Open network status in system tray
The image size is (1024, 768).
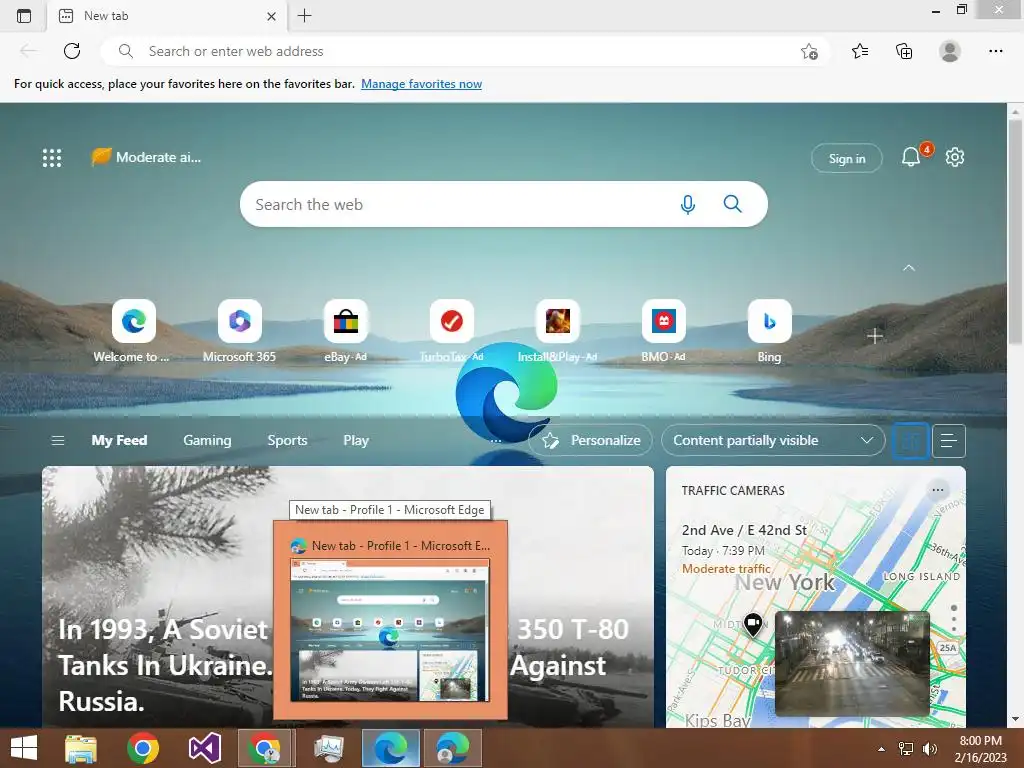coord(906,748)
